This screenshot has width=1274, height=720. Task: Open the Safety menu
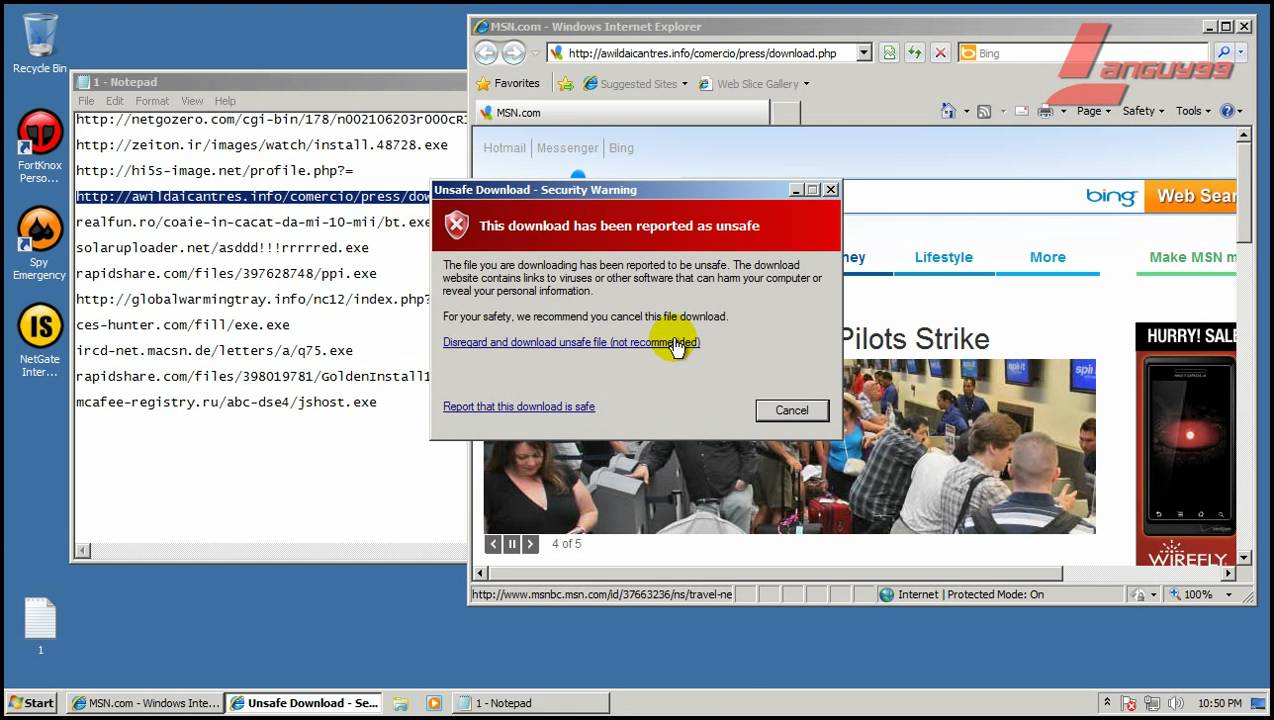[1143, 111]
